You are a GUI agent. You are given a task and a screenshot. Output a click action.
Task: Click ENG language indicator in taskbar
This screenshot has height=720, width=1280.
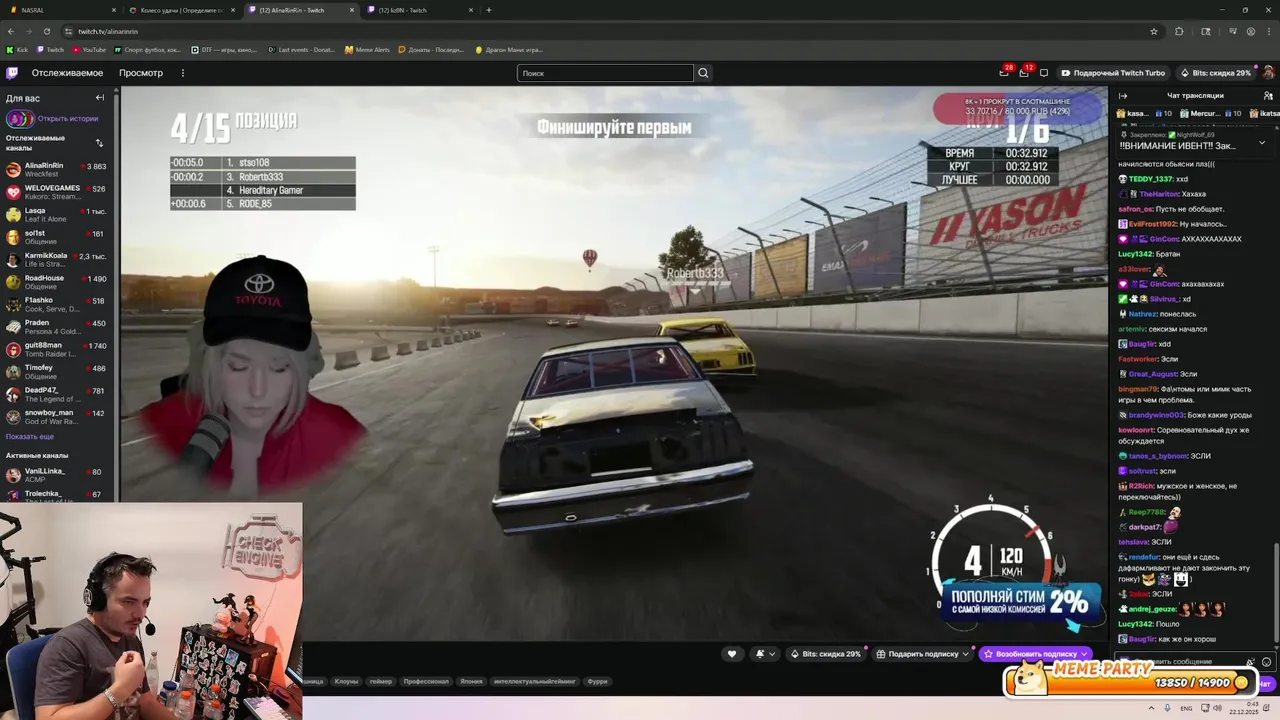[x=1186, y=708]
